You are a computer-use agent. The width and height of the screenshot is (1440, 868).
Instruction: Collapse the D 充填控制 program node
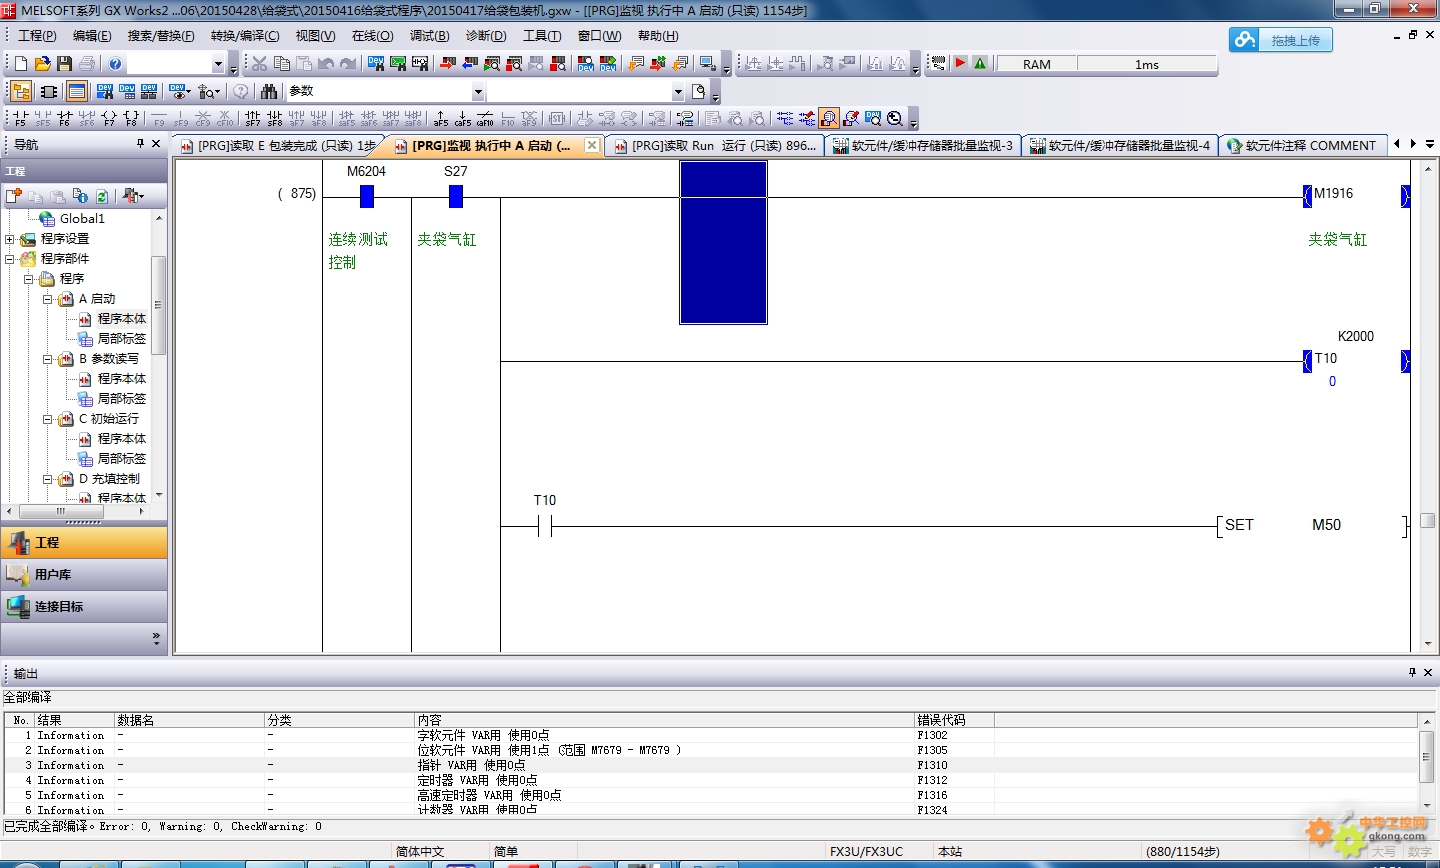(48, 479)
